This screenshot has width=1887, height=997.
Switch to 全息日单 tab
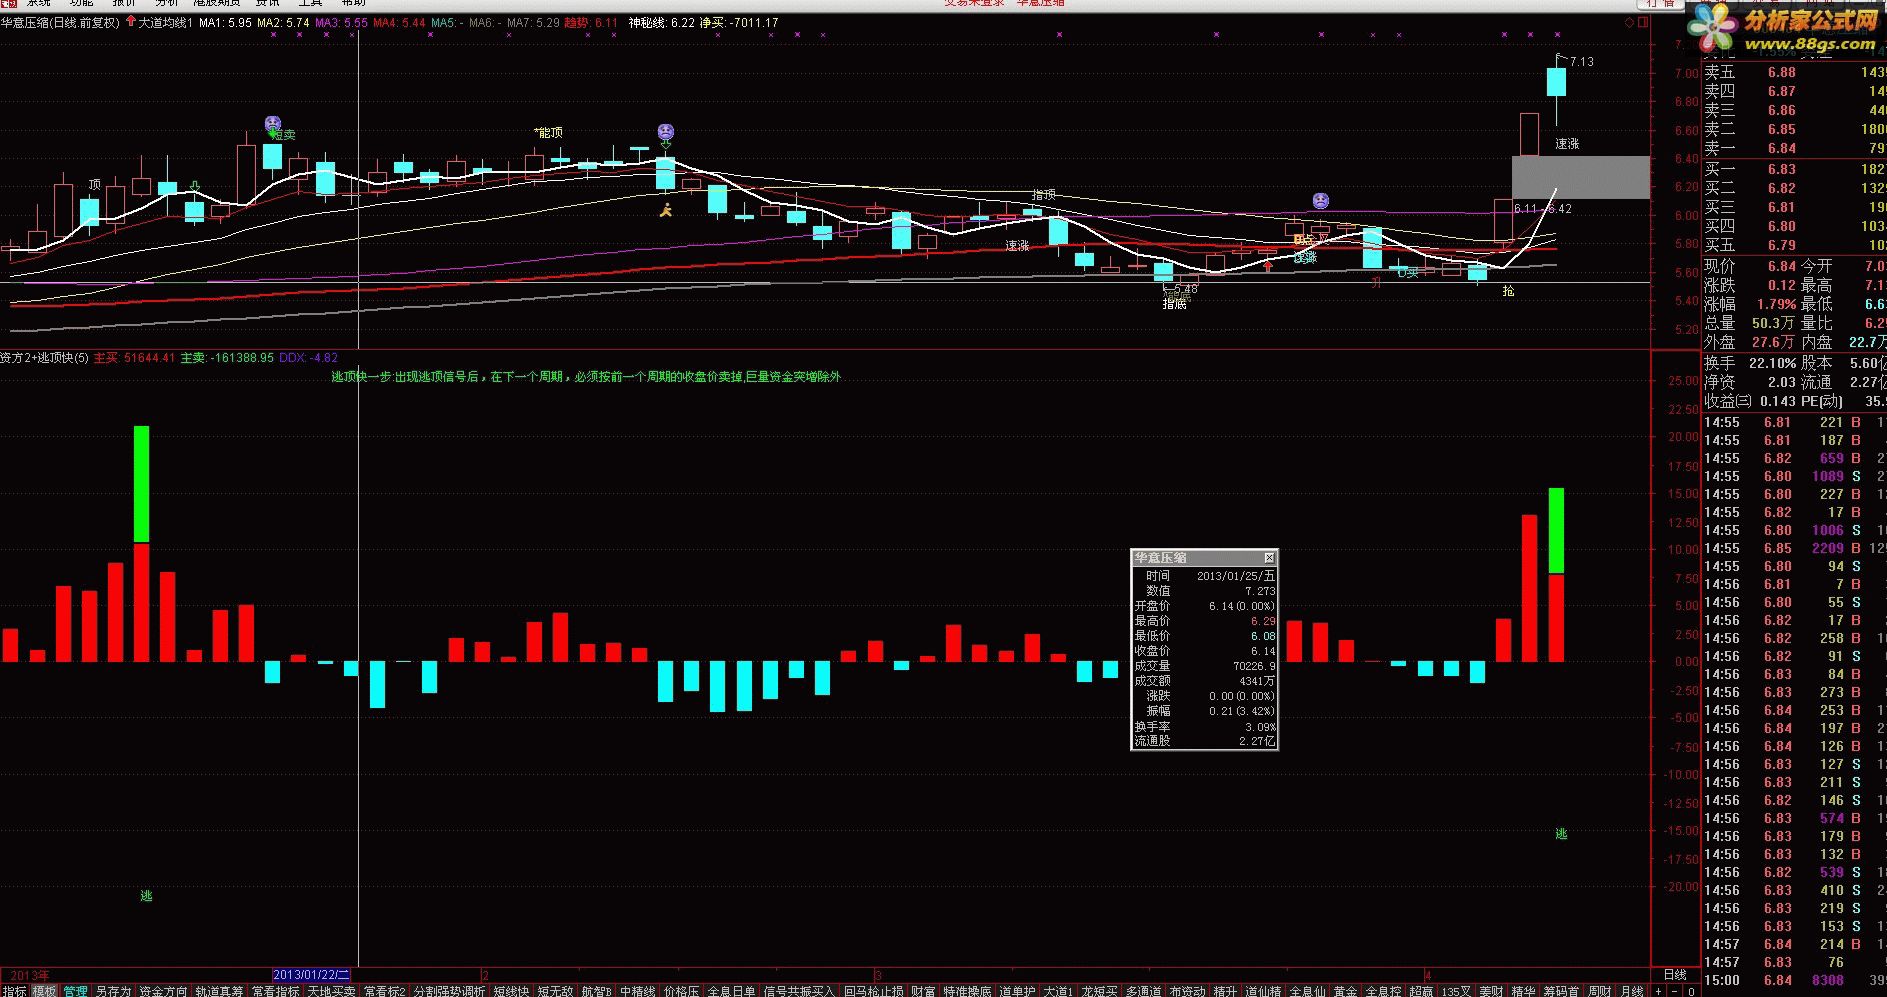[x=731, y=991]
